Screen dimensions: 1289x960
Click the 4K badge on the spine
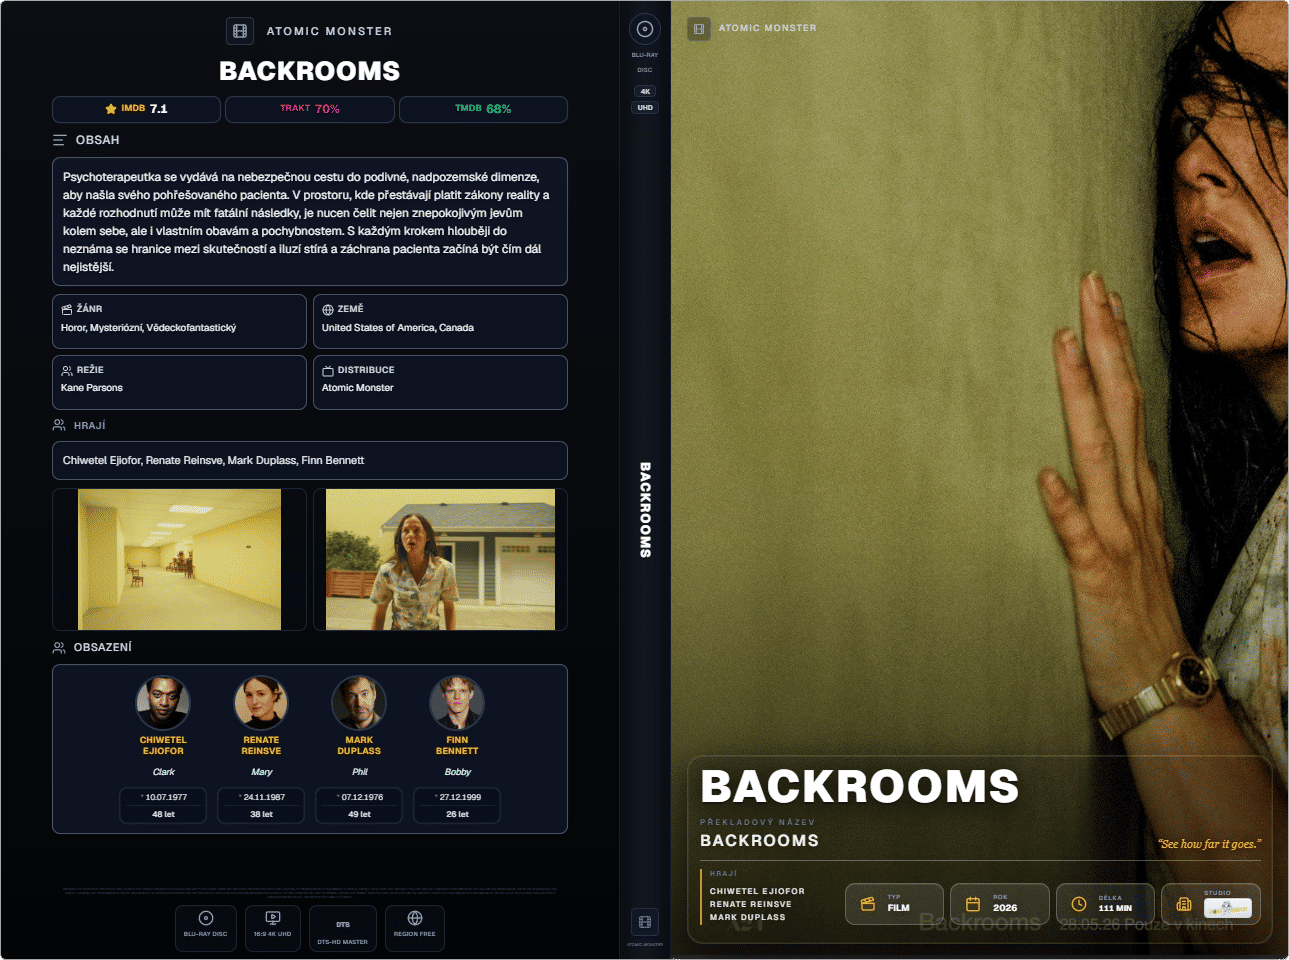pyautogui.click(x=645, y=91)
